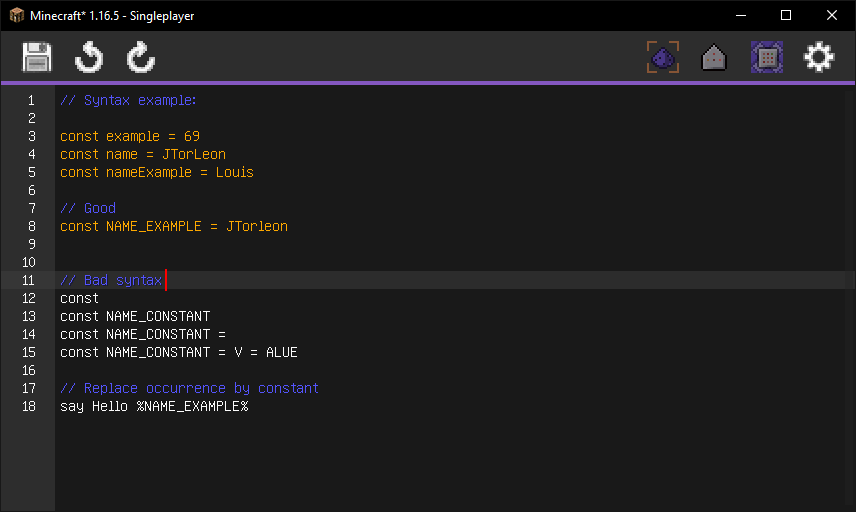Image resolution: width=856 pixels, height=512 pixels.
Task: Select the purple command block icon
Action: click(767, 57)
